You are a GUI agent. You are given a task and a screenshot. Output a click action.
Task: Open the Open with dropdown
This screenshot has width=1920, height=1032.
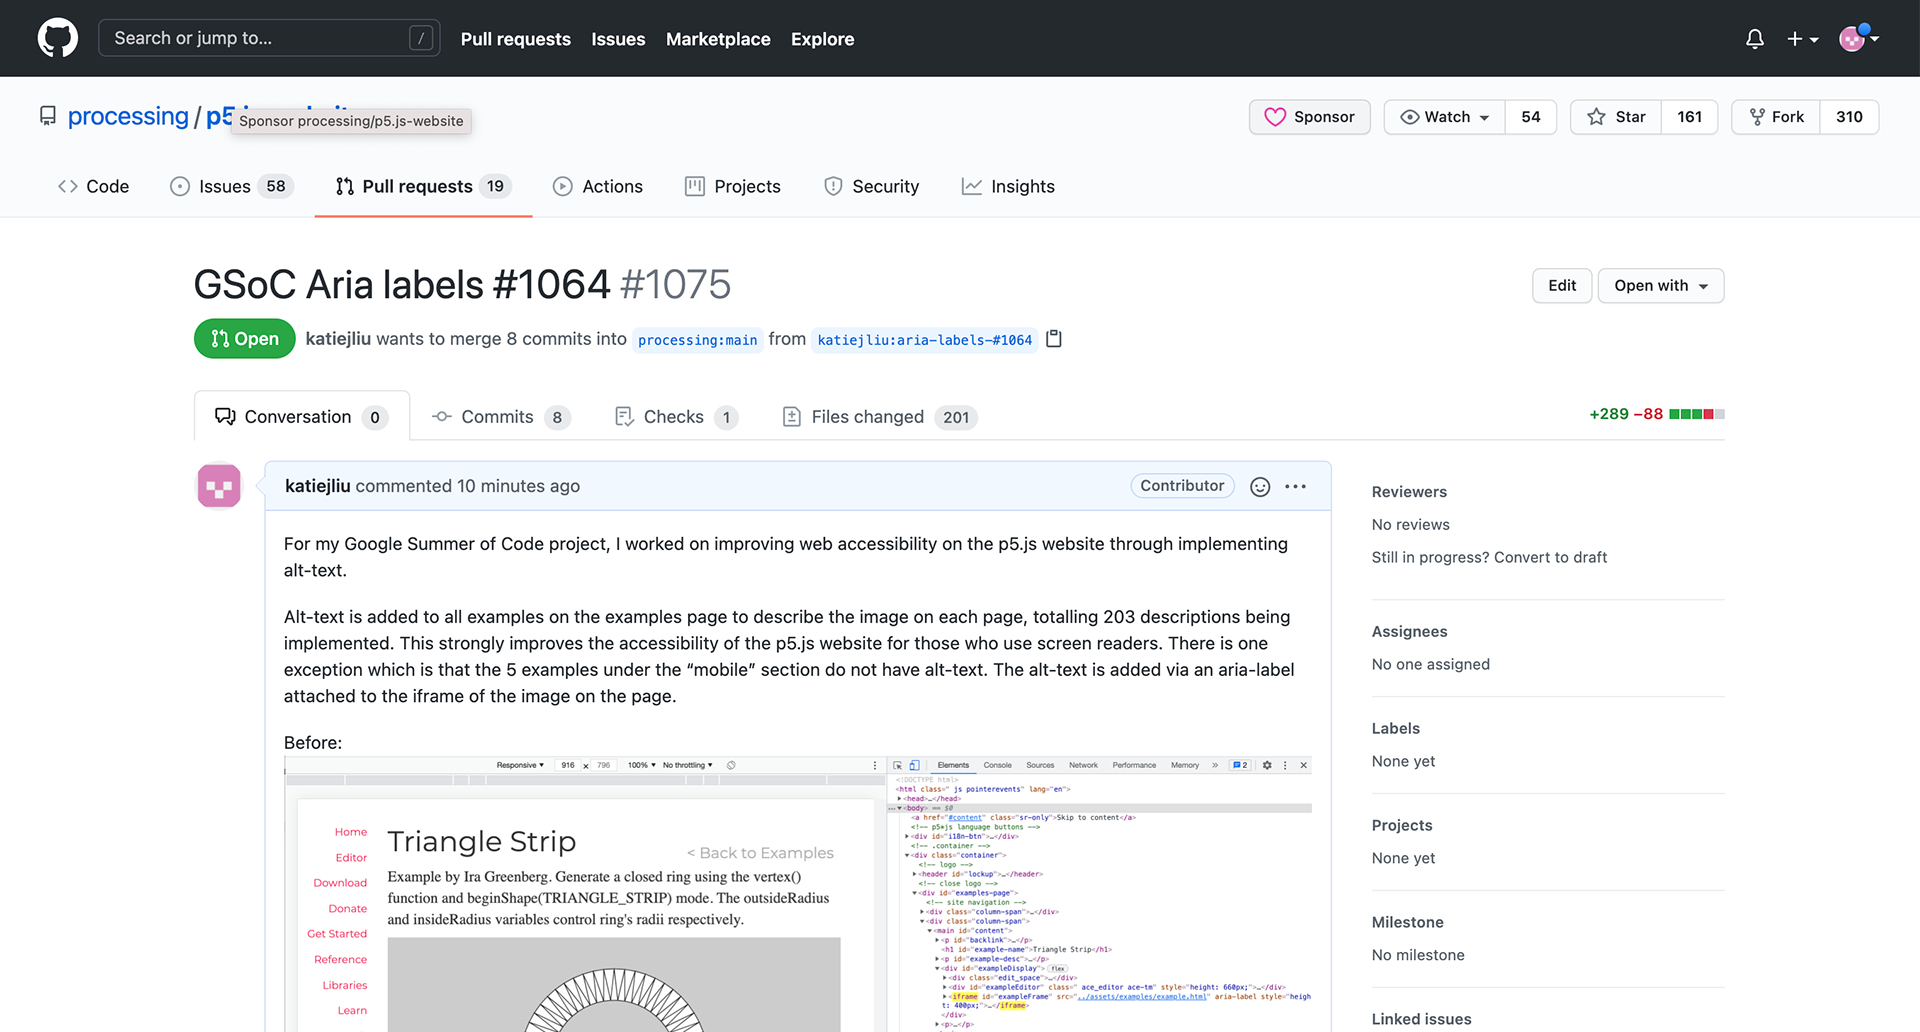[1661, 285]
